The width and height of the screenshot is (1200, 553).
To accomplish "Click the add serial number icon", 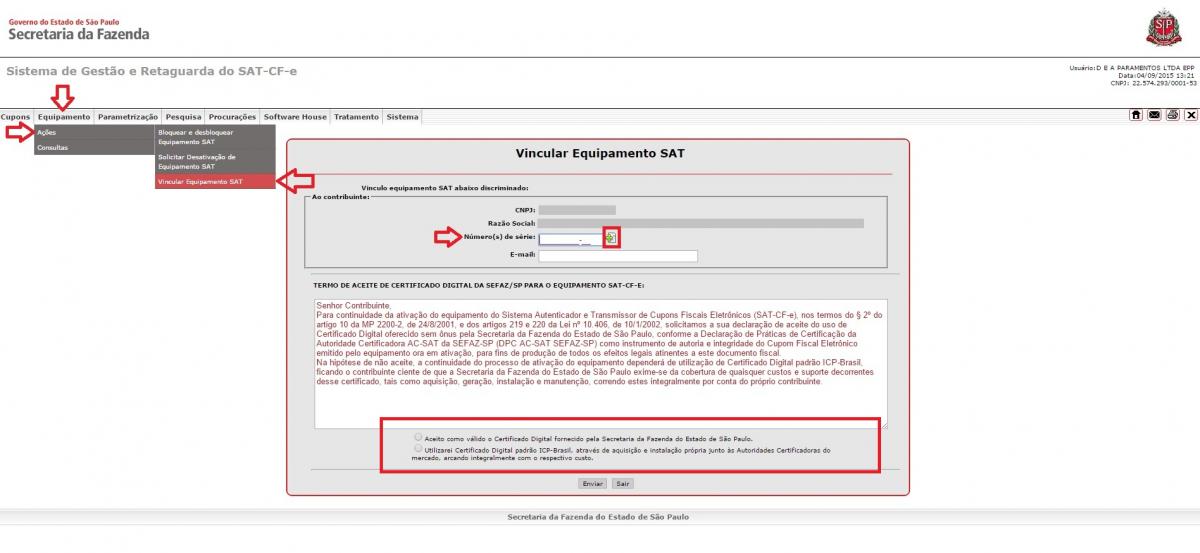I will [x=611, y=237].
